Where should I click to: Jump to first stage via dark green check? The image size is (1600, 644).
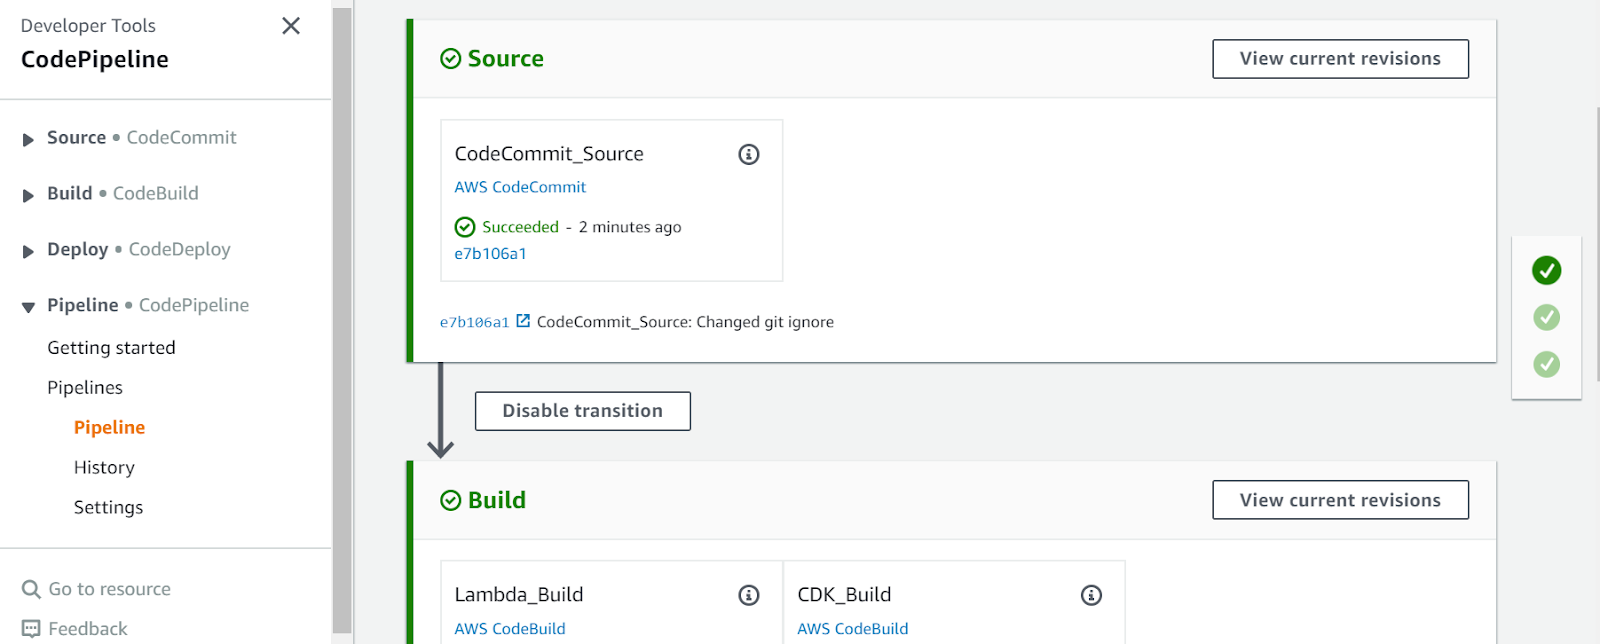pos(1546,270)
